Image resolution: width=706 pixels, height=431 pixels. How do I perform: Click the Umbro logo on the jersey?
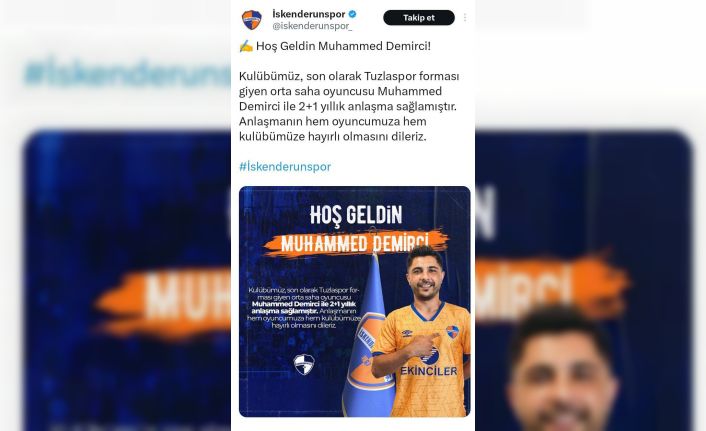[x=407, y=333]
